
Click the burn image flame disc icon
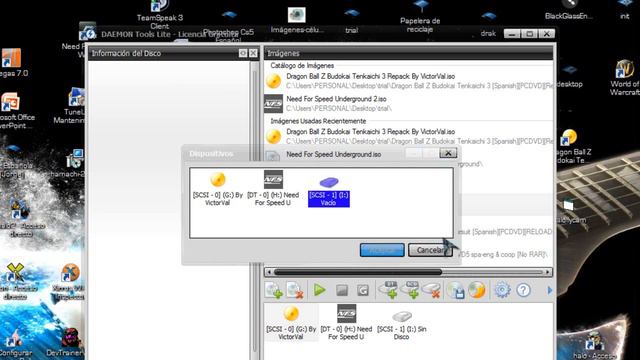click(x=477, y=290)
